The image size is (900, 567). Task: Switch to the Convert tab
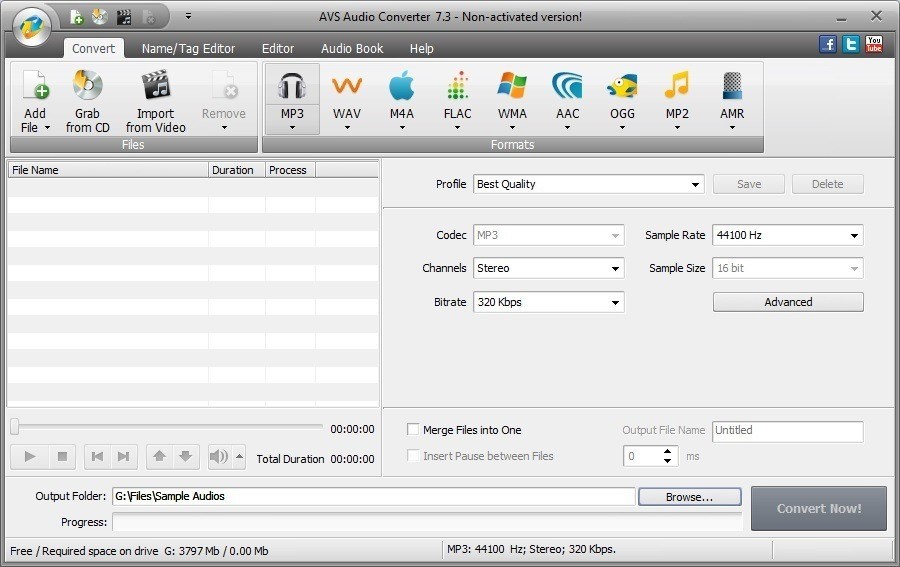(x=93, y=48)
